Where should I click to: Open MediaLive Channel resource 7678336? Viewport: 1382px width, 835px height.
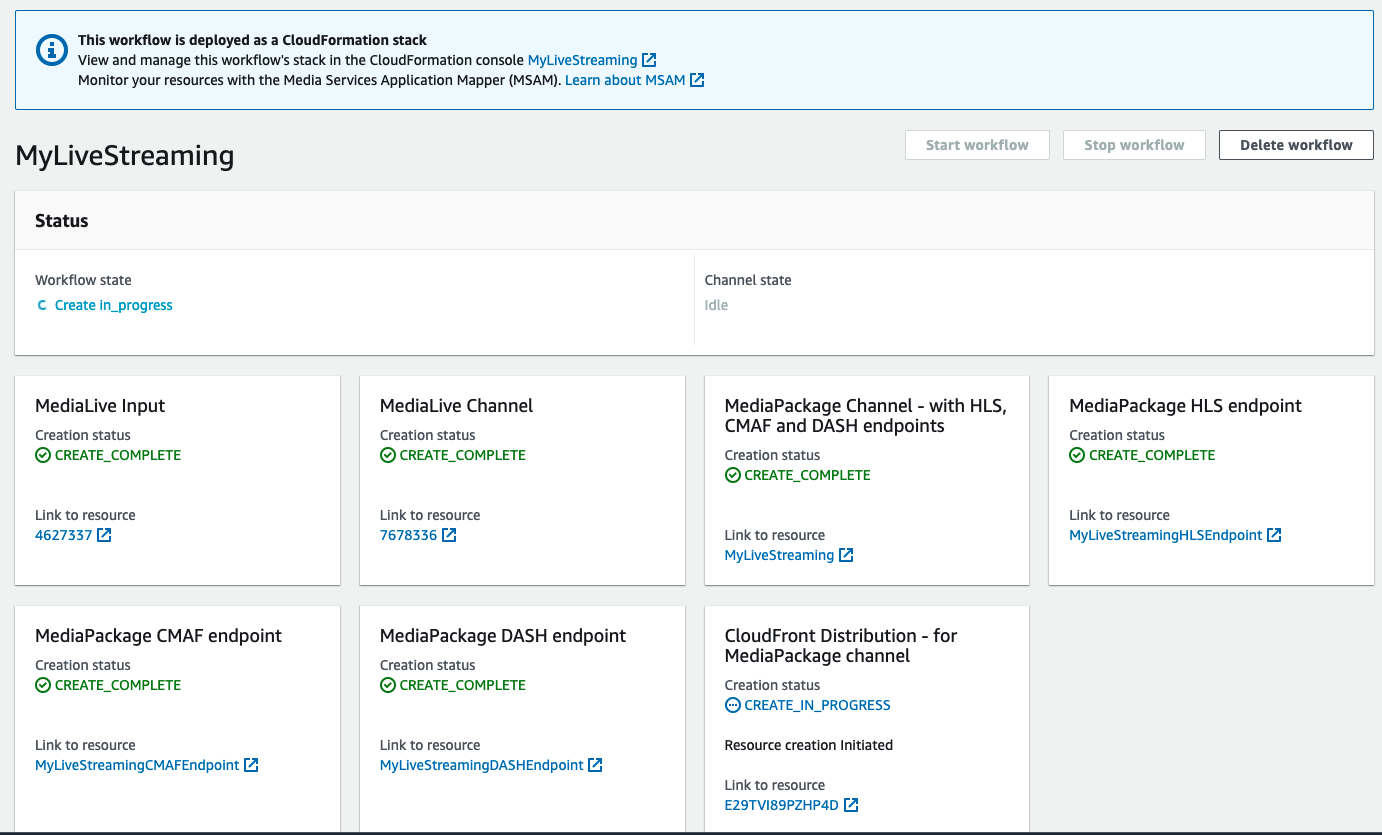(x=409, y=535)
